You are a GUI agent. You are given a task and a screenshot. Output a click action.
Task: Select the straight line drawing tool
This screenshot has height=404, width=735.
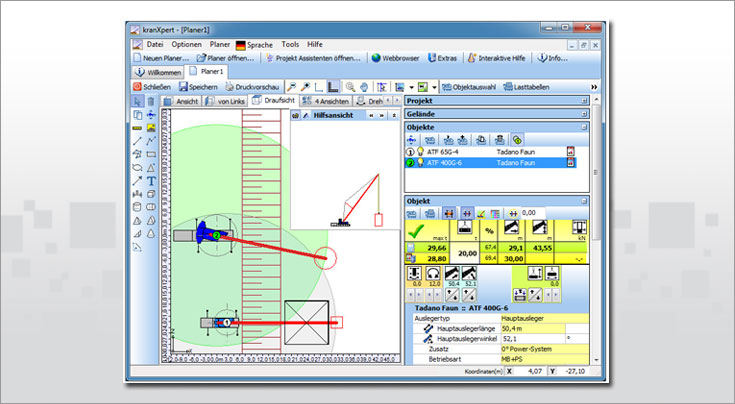click(137, 141)
